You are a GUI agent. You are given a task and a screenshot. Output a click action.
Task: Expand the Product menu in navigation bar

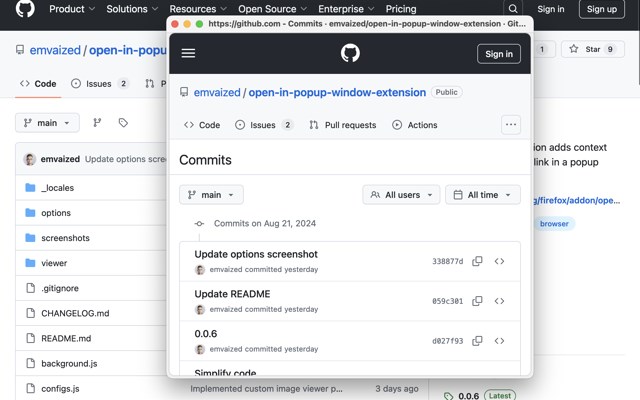click(x=72, y=9)
